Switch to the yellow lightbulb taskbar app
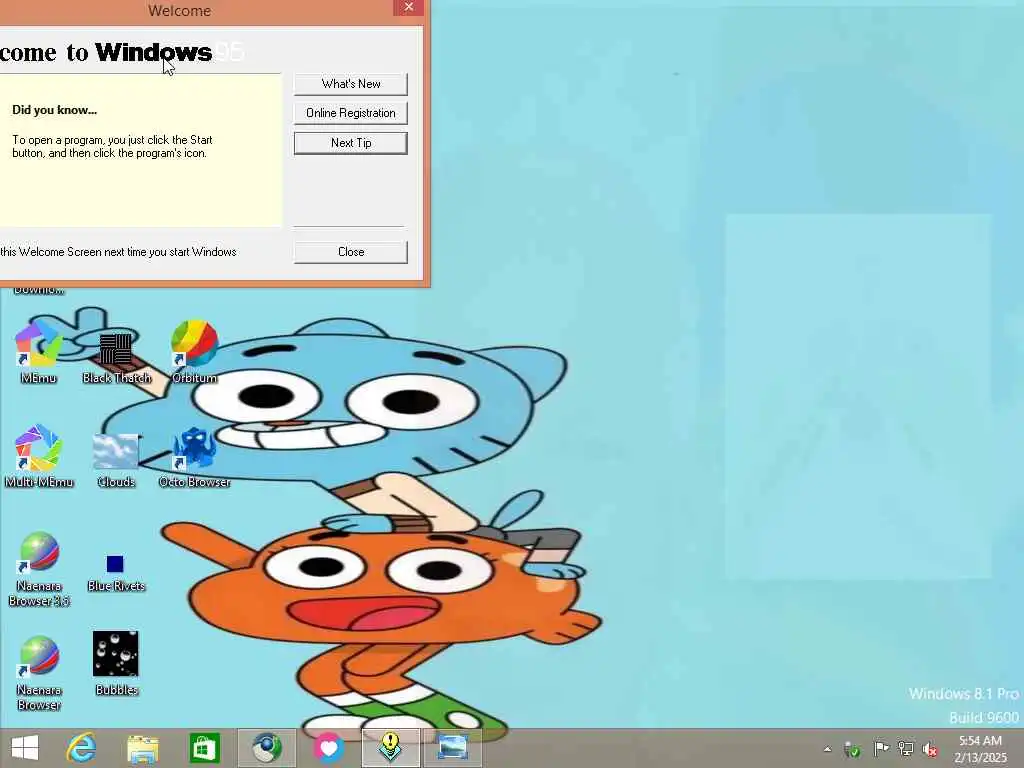The height and width of the screenshot is (768, 1024). pyautogui.click(x=391, y=748)
